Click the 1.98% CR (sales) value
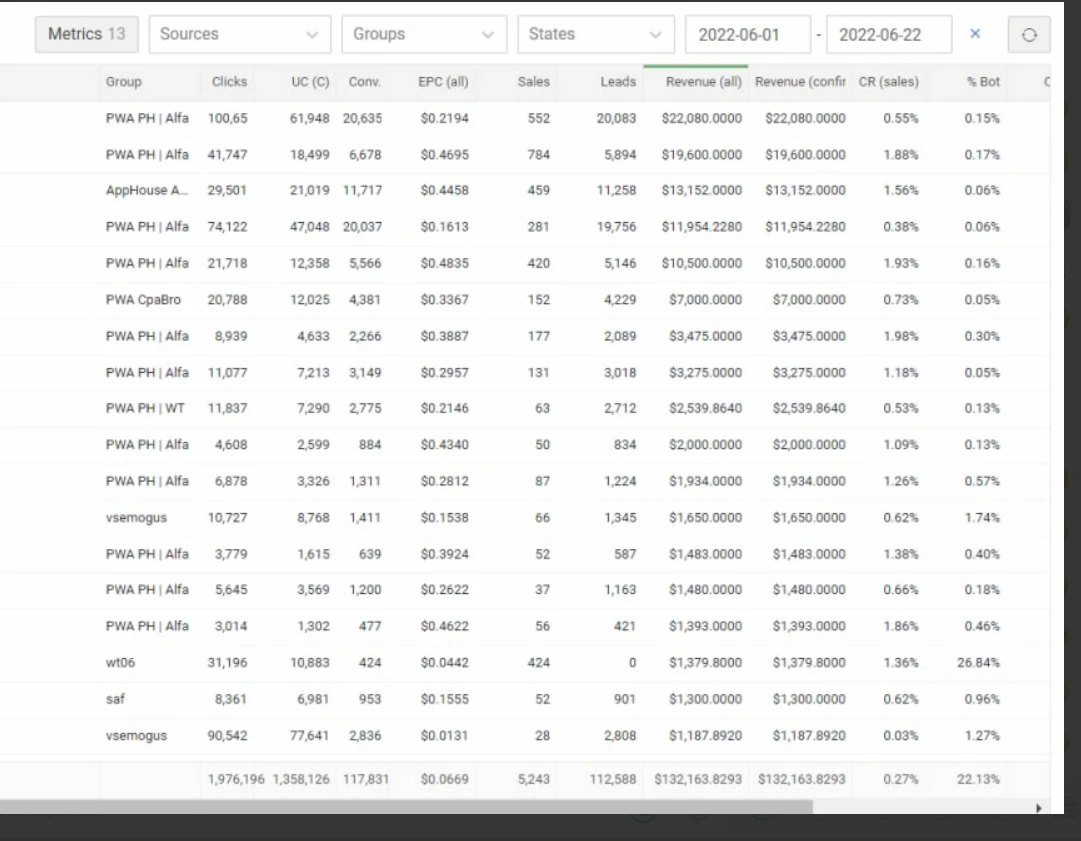This screenshot has height=841, width=1081. pos(901,336)
